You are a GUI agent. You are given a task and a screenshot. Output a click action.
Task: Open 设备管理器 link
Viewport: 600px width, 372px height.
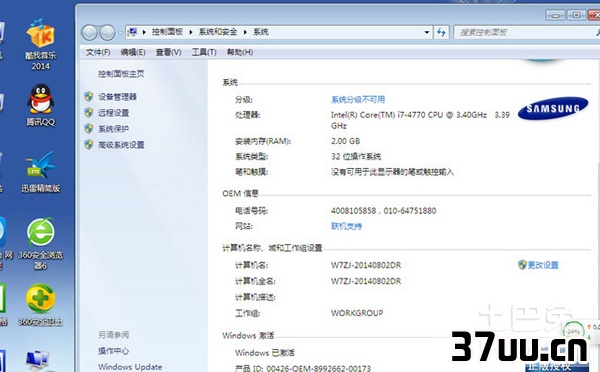[117, 97]
